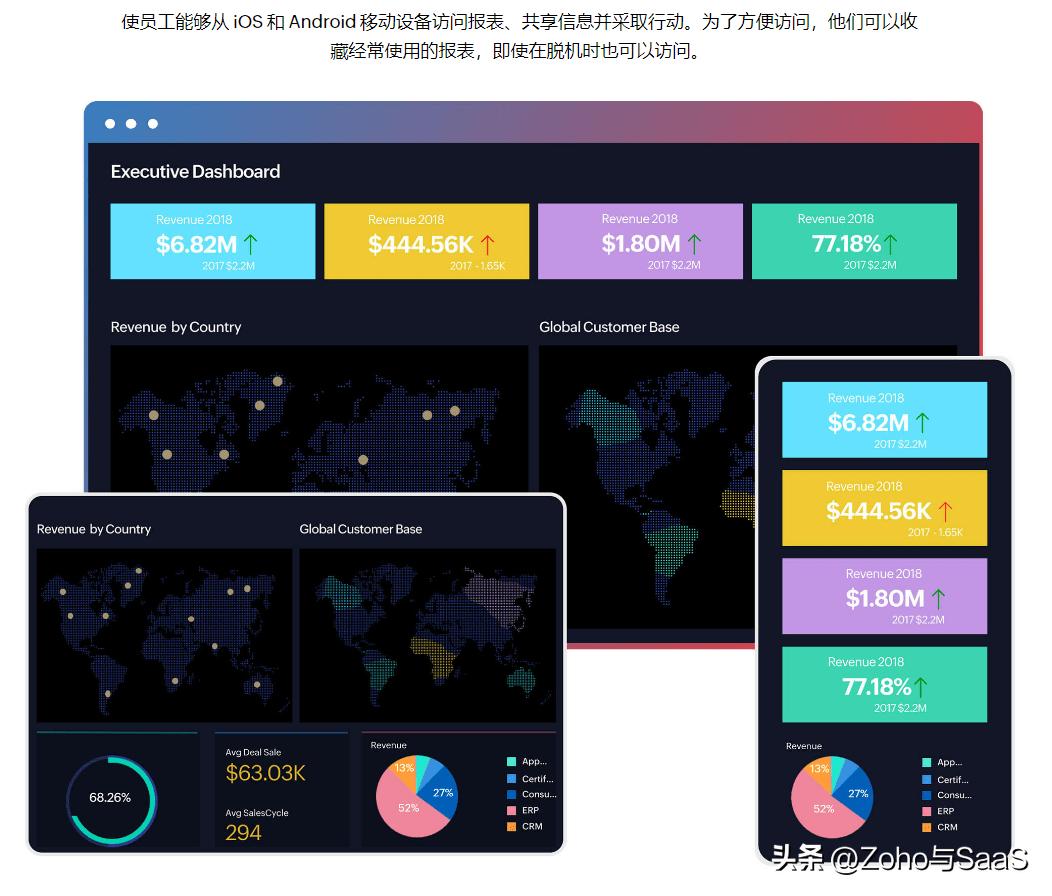Select the phone $1.80M purple card

click(x=884, y=596)
